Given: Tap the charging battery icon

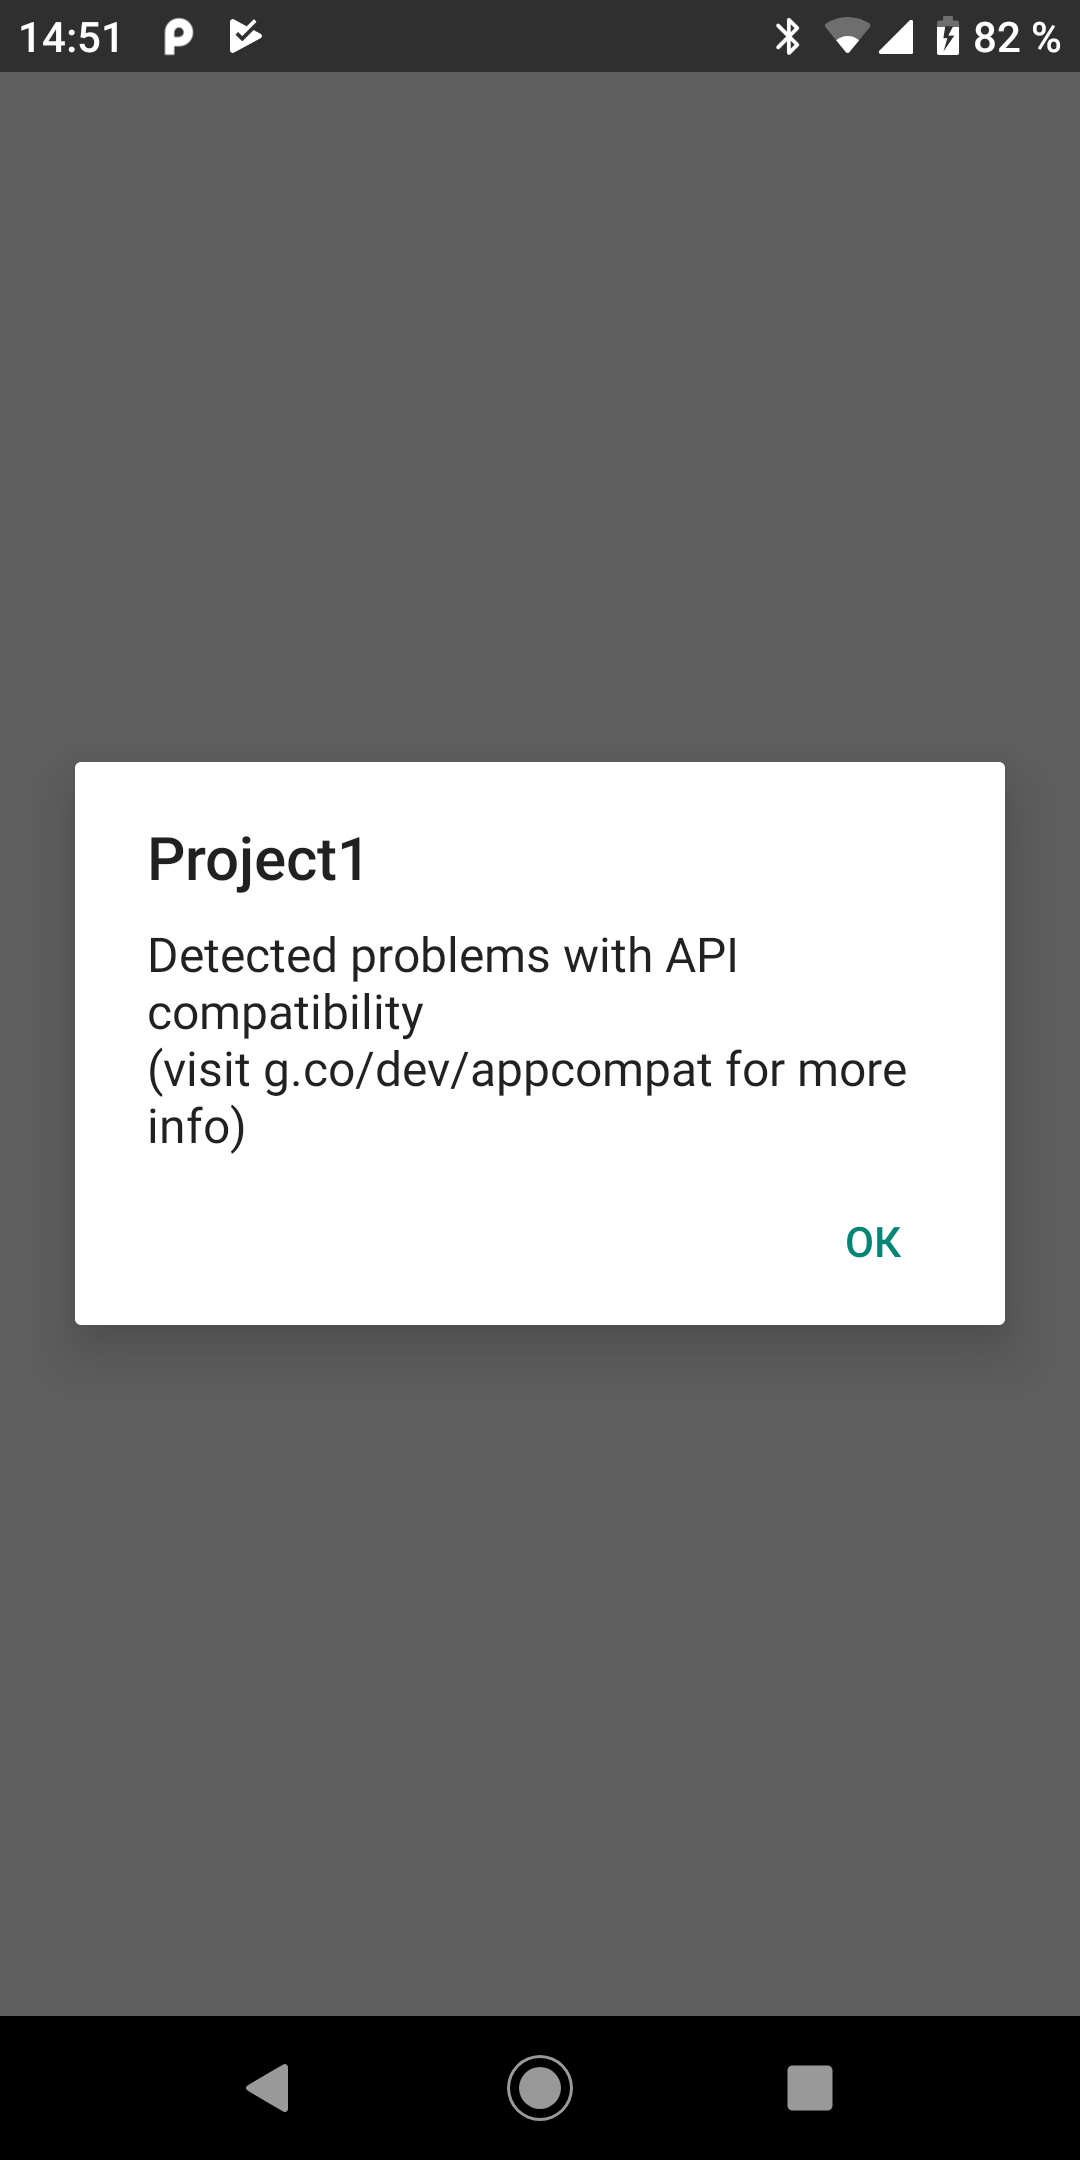Looking at the screenshot, I should 947,37.
